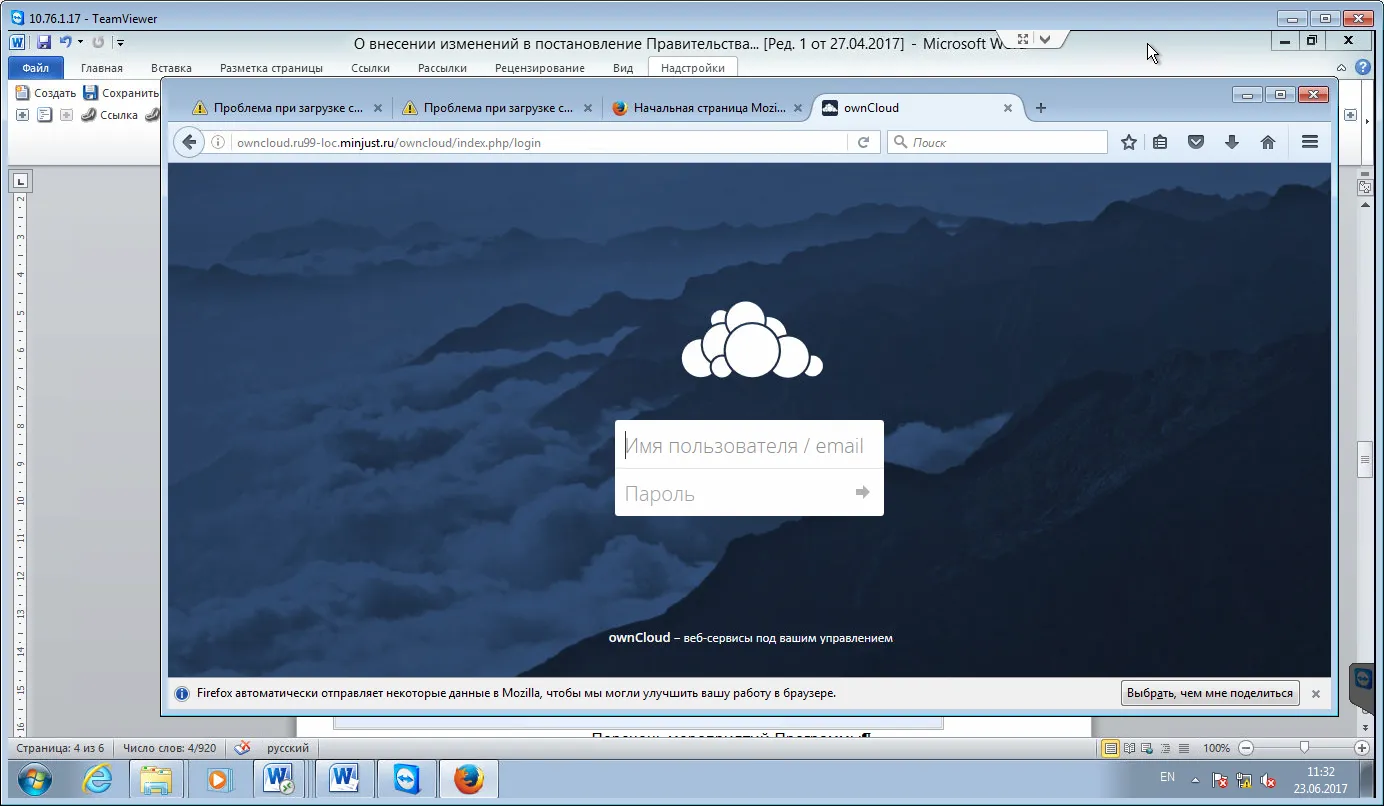Open site identity info icon in address bar
Viewport: 1384px width, 806px height.
218,143
